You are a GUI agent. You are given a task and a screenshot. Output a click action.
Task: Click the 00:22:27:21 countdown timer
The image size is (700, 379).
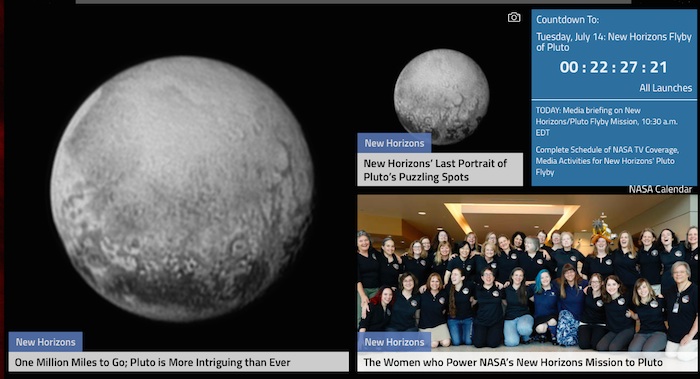click(613, 67)
